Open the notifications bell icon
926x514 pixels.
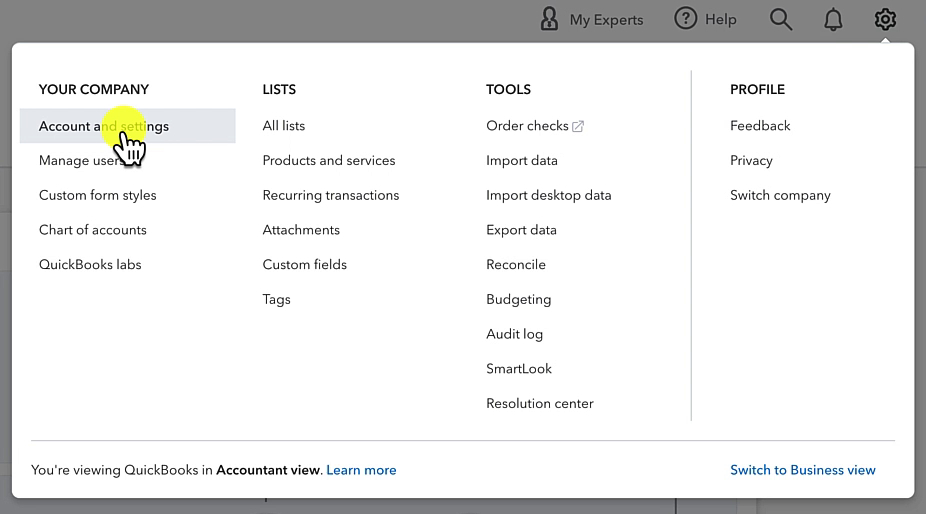(833, 19)
